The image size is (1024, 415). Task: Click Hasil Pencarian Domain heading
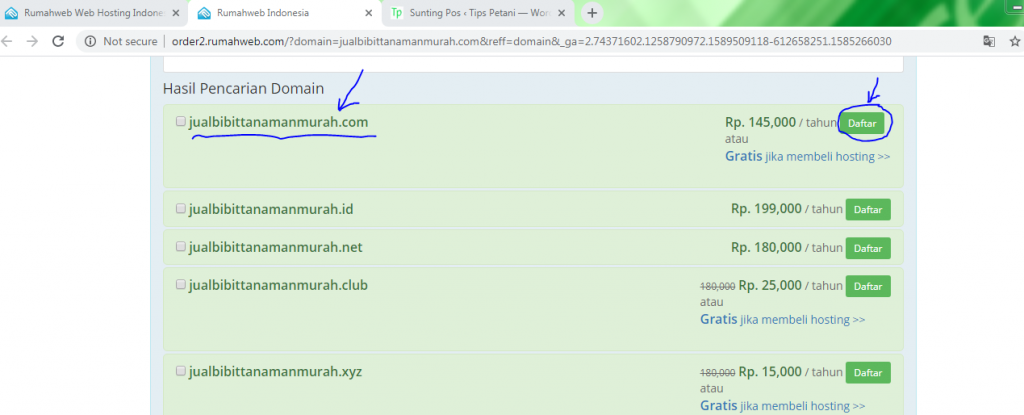(x=243, y=88)
